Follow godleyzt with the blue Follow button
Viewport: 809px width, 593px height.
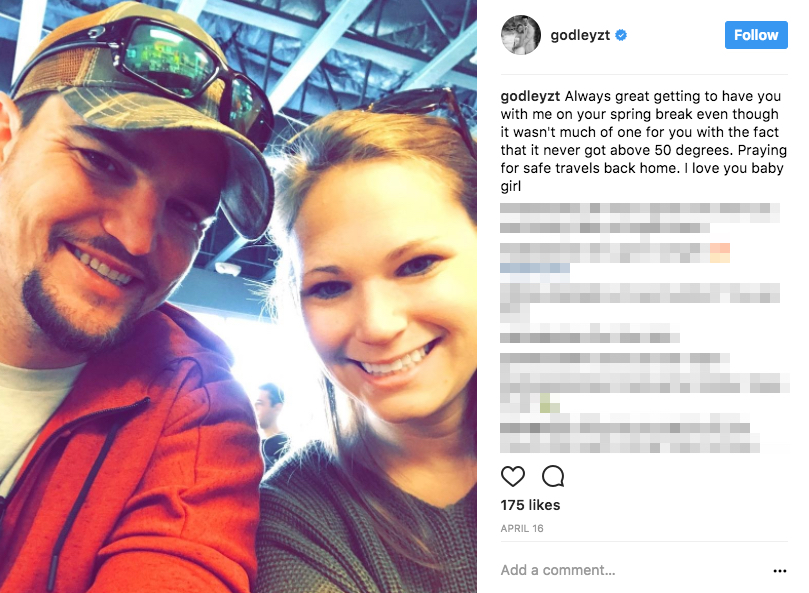coord(756,35)
